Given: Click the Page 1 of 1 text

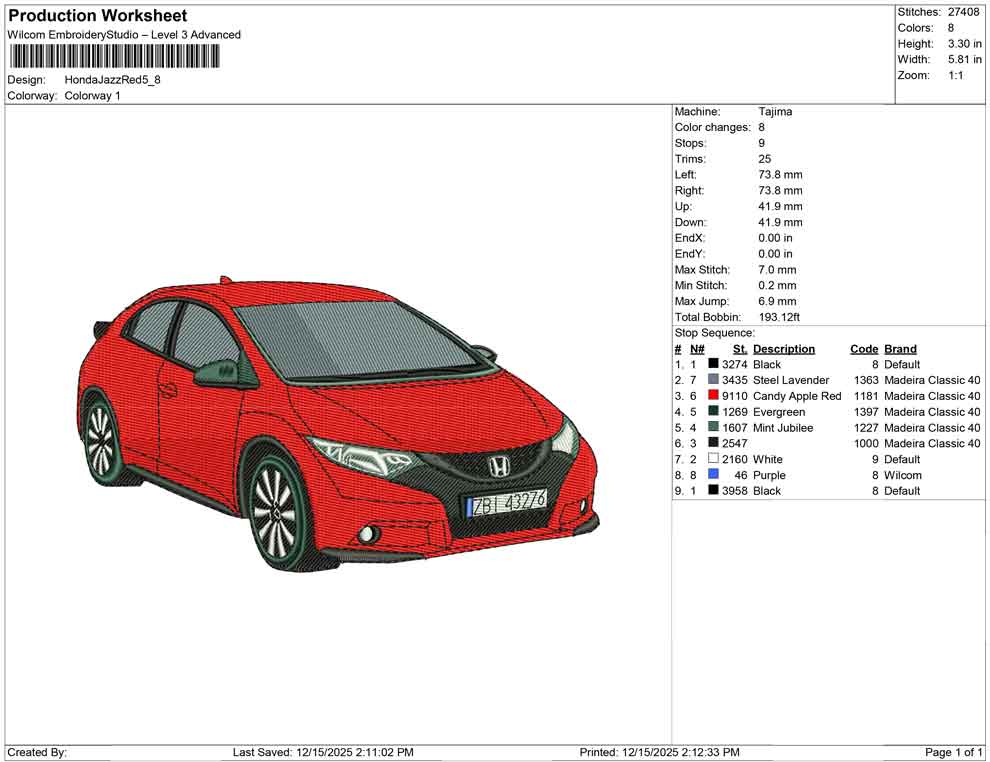Looking at the screenshot, I should click(950, 752).
